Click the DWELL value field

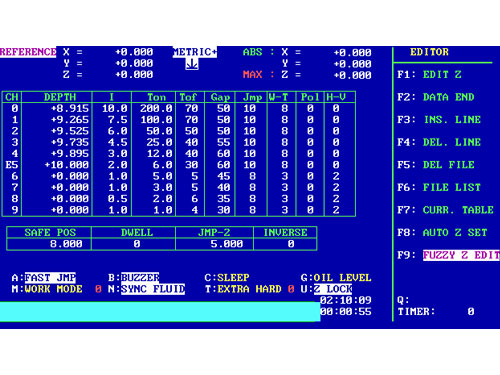133,244
